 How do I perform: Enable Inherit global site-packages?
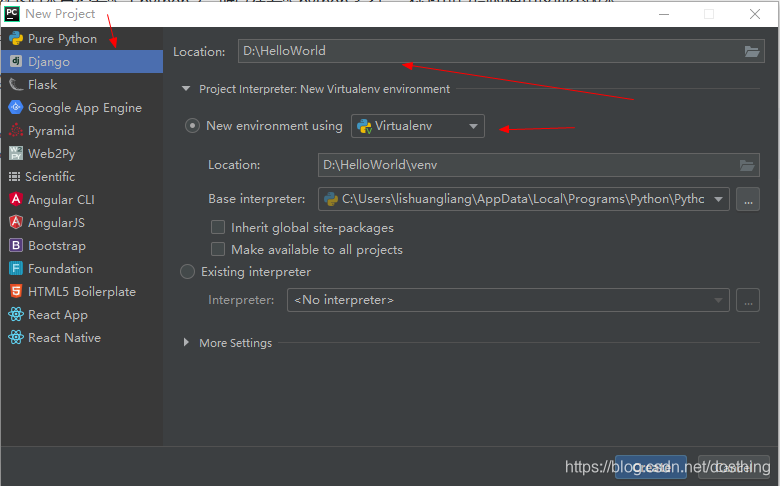pyautogui.click(x=218, y=227)
